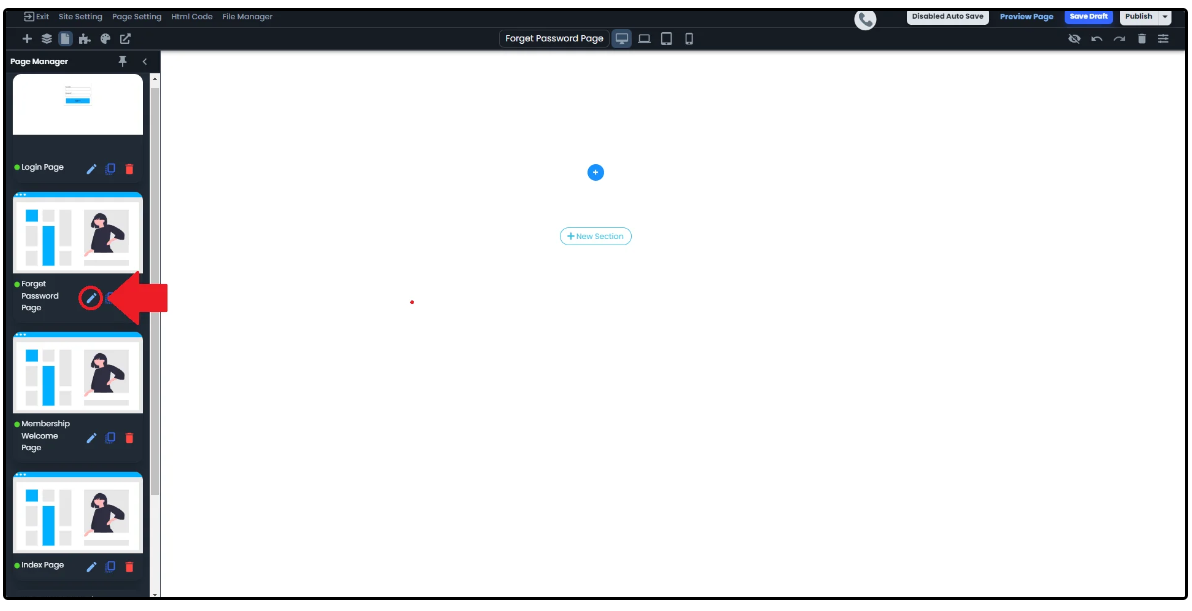
Task: Click the New Section button
Action: pyautogui.click(x=595, y=237)
